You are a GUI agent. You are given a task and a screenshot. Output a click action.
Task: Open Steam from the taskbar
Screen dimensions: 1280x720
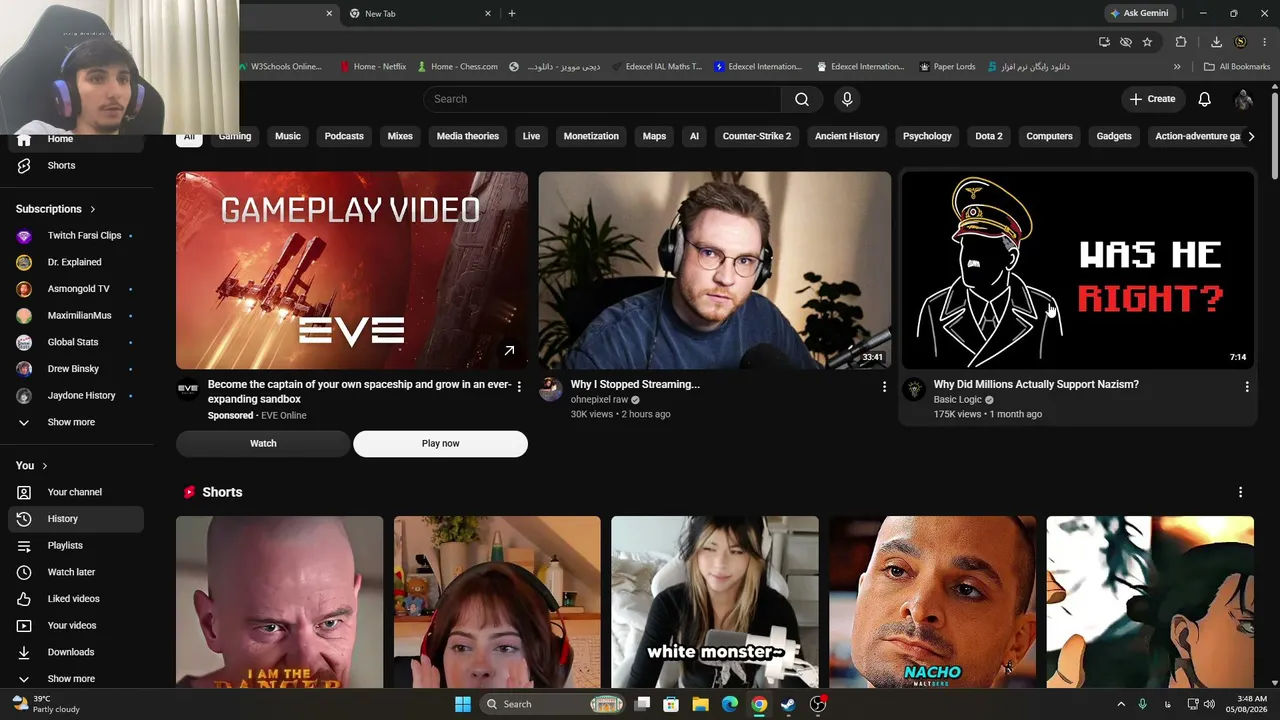788,704
